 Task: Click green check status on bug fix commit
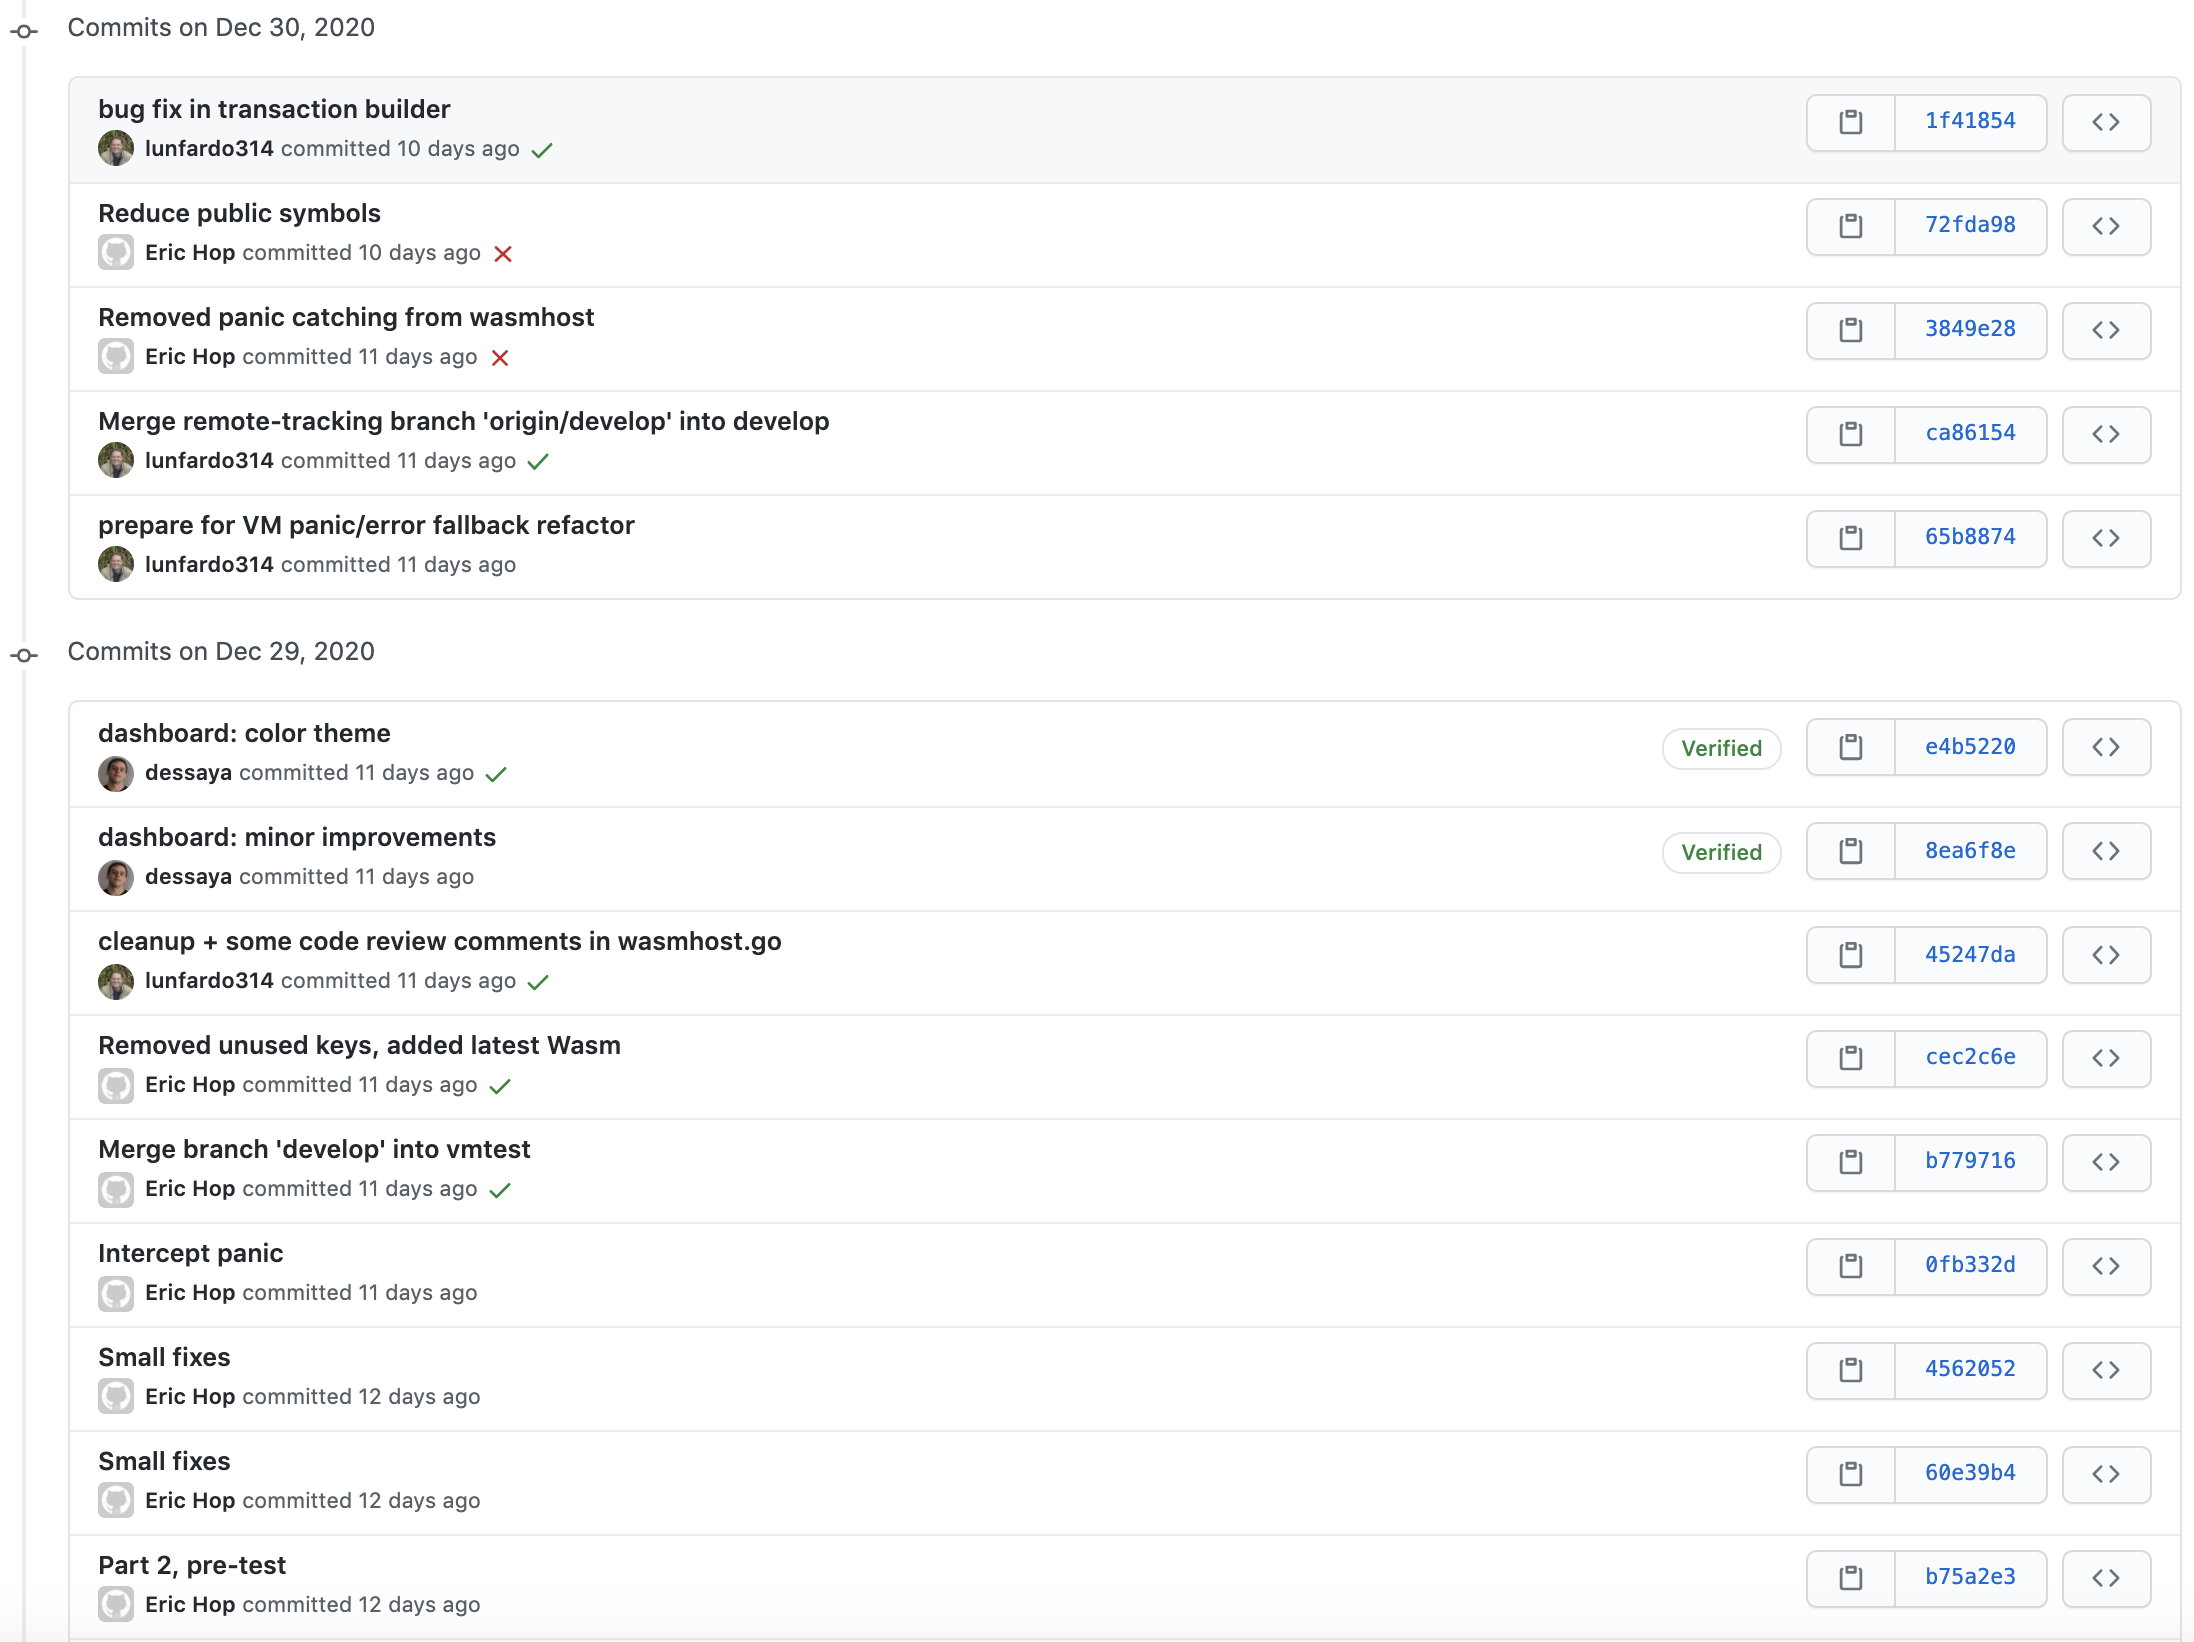click(x=542, y=150)
